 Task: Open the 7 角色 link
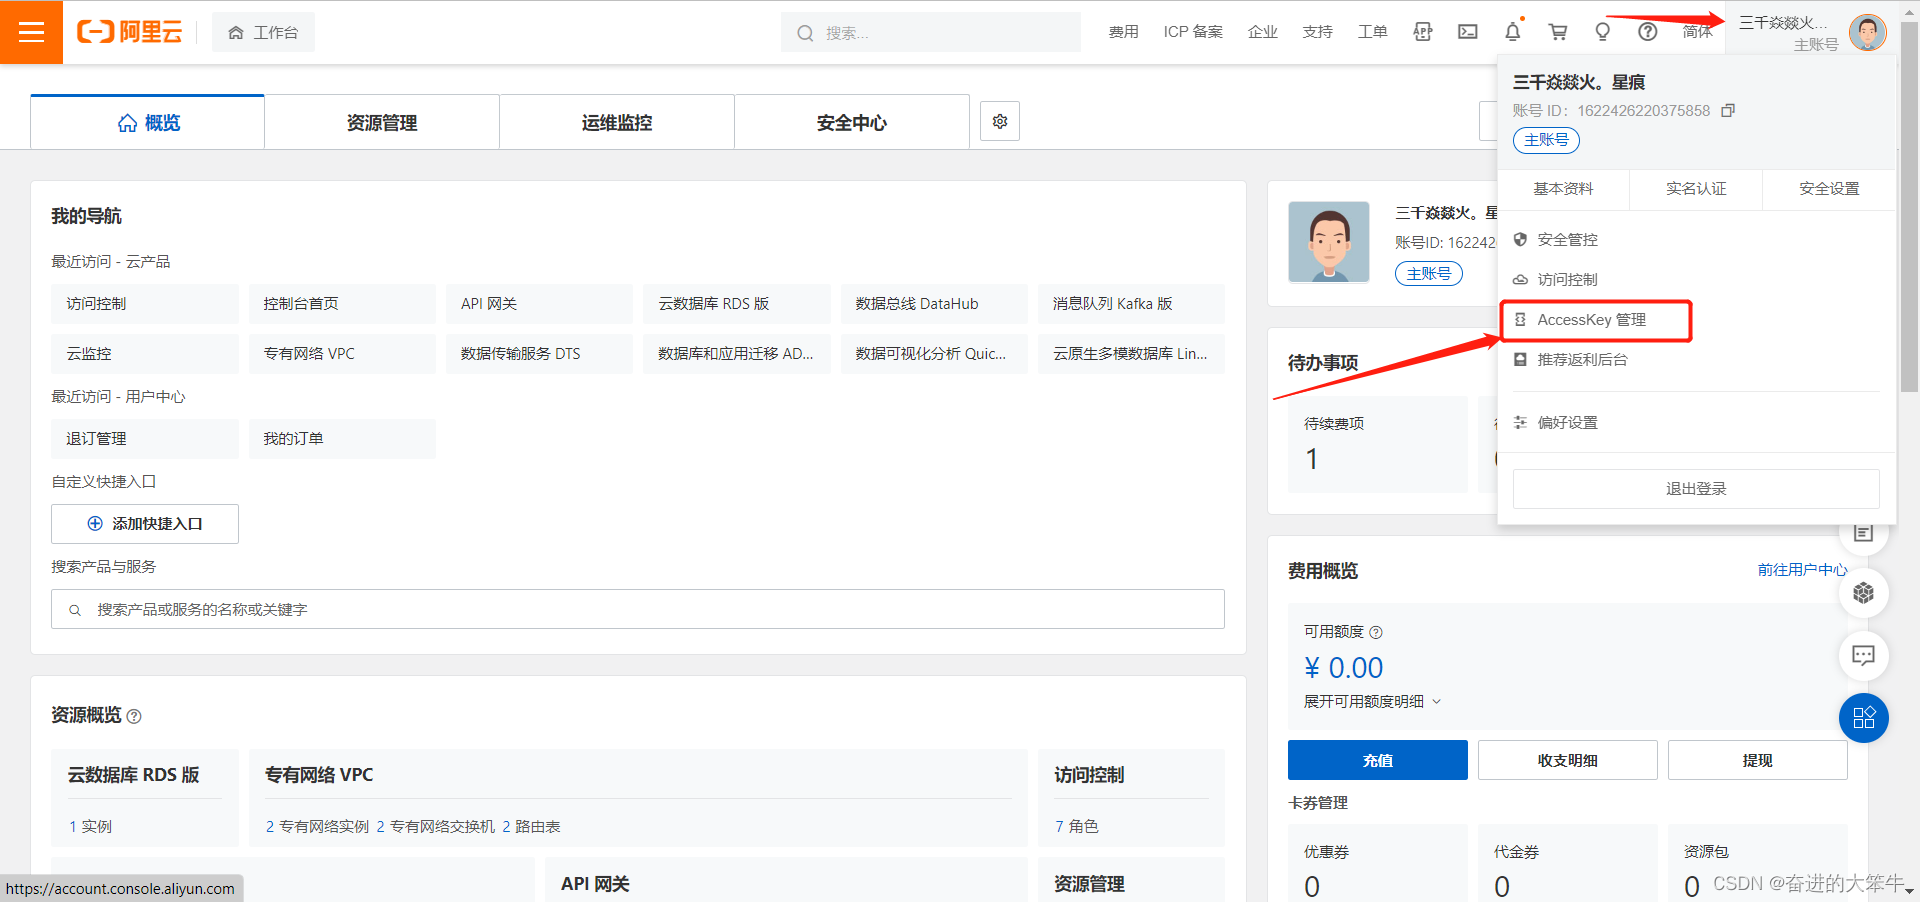pos(1076,826)
